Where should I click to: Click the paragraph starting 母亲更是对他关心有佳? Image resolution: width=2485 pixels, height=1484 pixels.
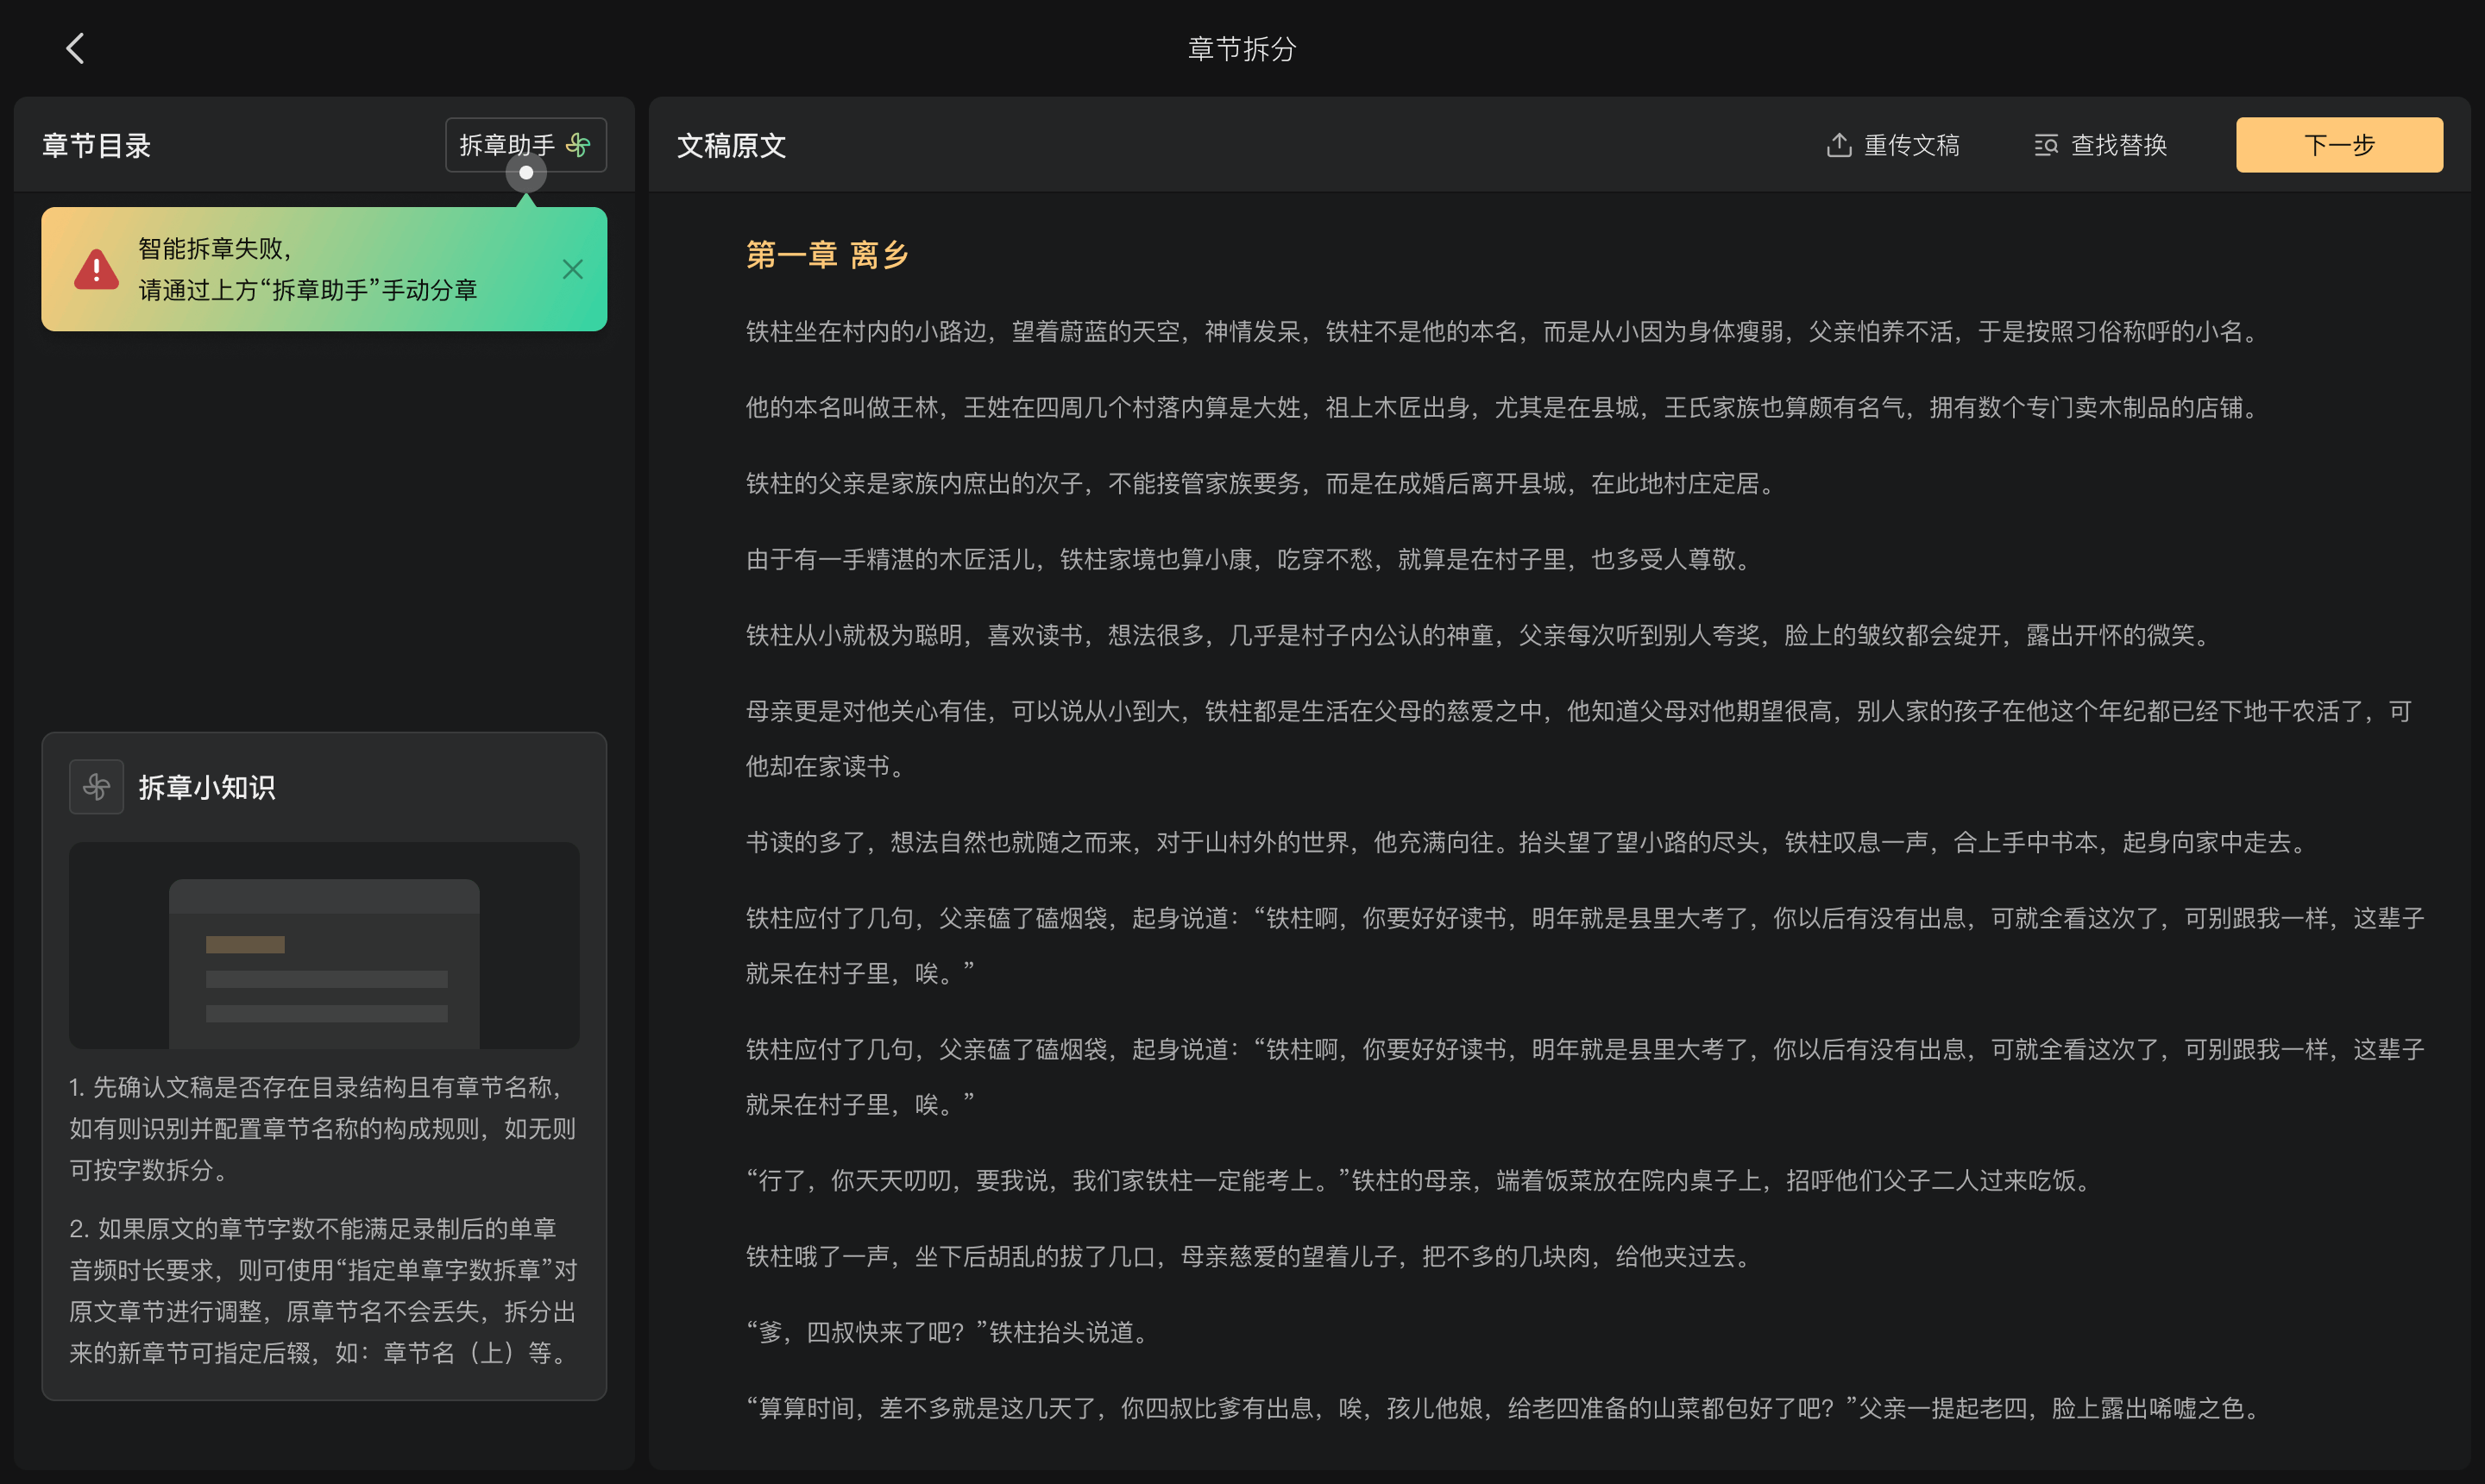(1579, 739)
